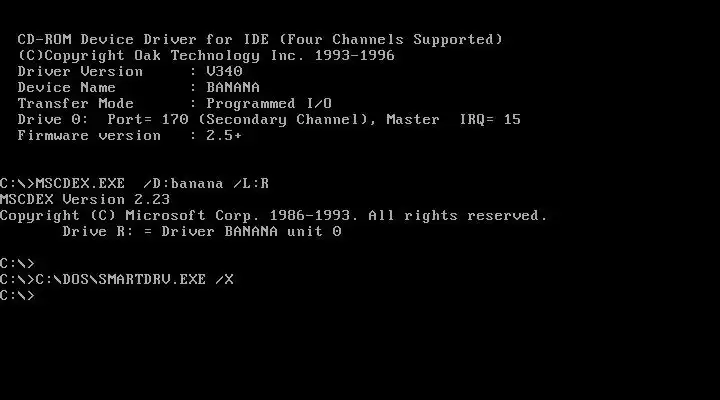Click the last C:\> prompt line
Viewport: 720px width, 400px height.
tap(17, 295)
